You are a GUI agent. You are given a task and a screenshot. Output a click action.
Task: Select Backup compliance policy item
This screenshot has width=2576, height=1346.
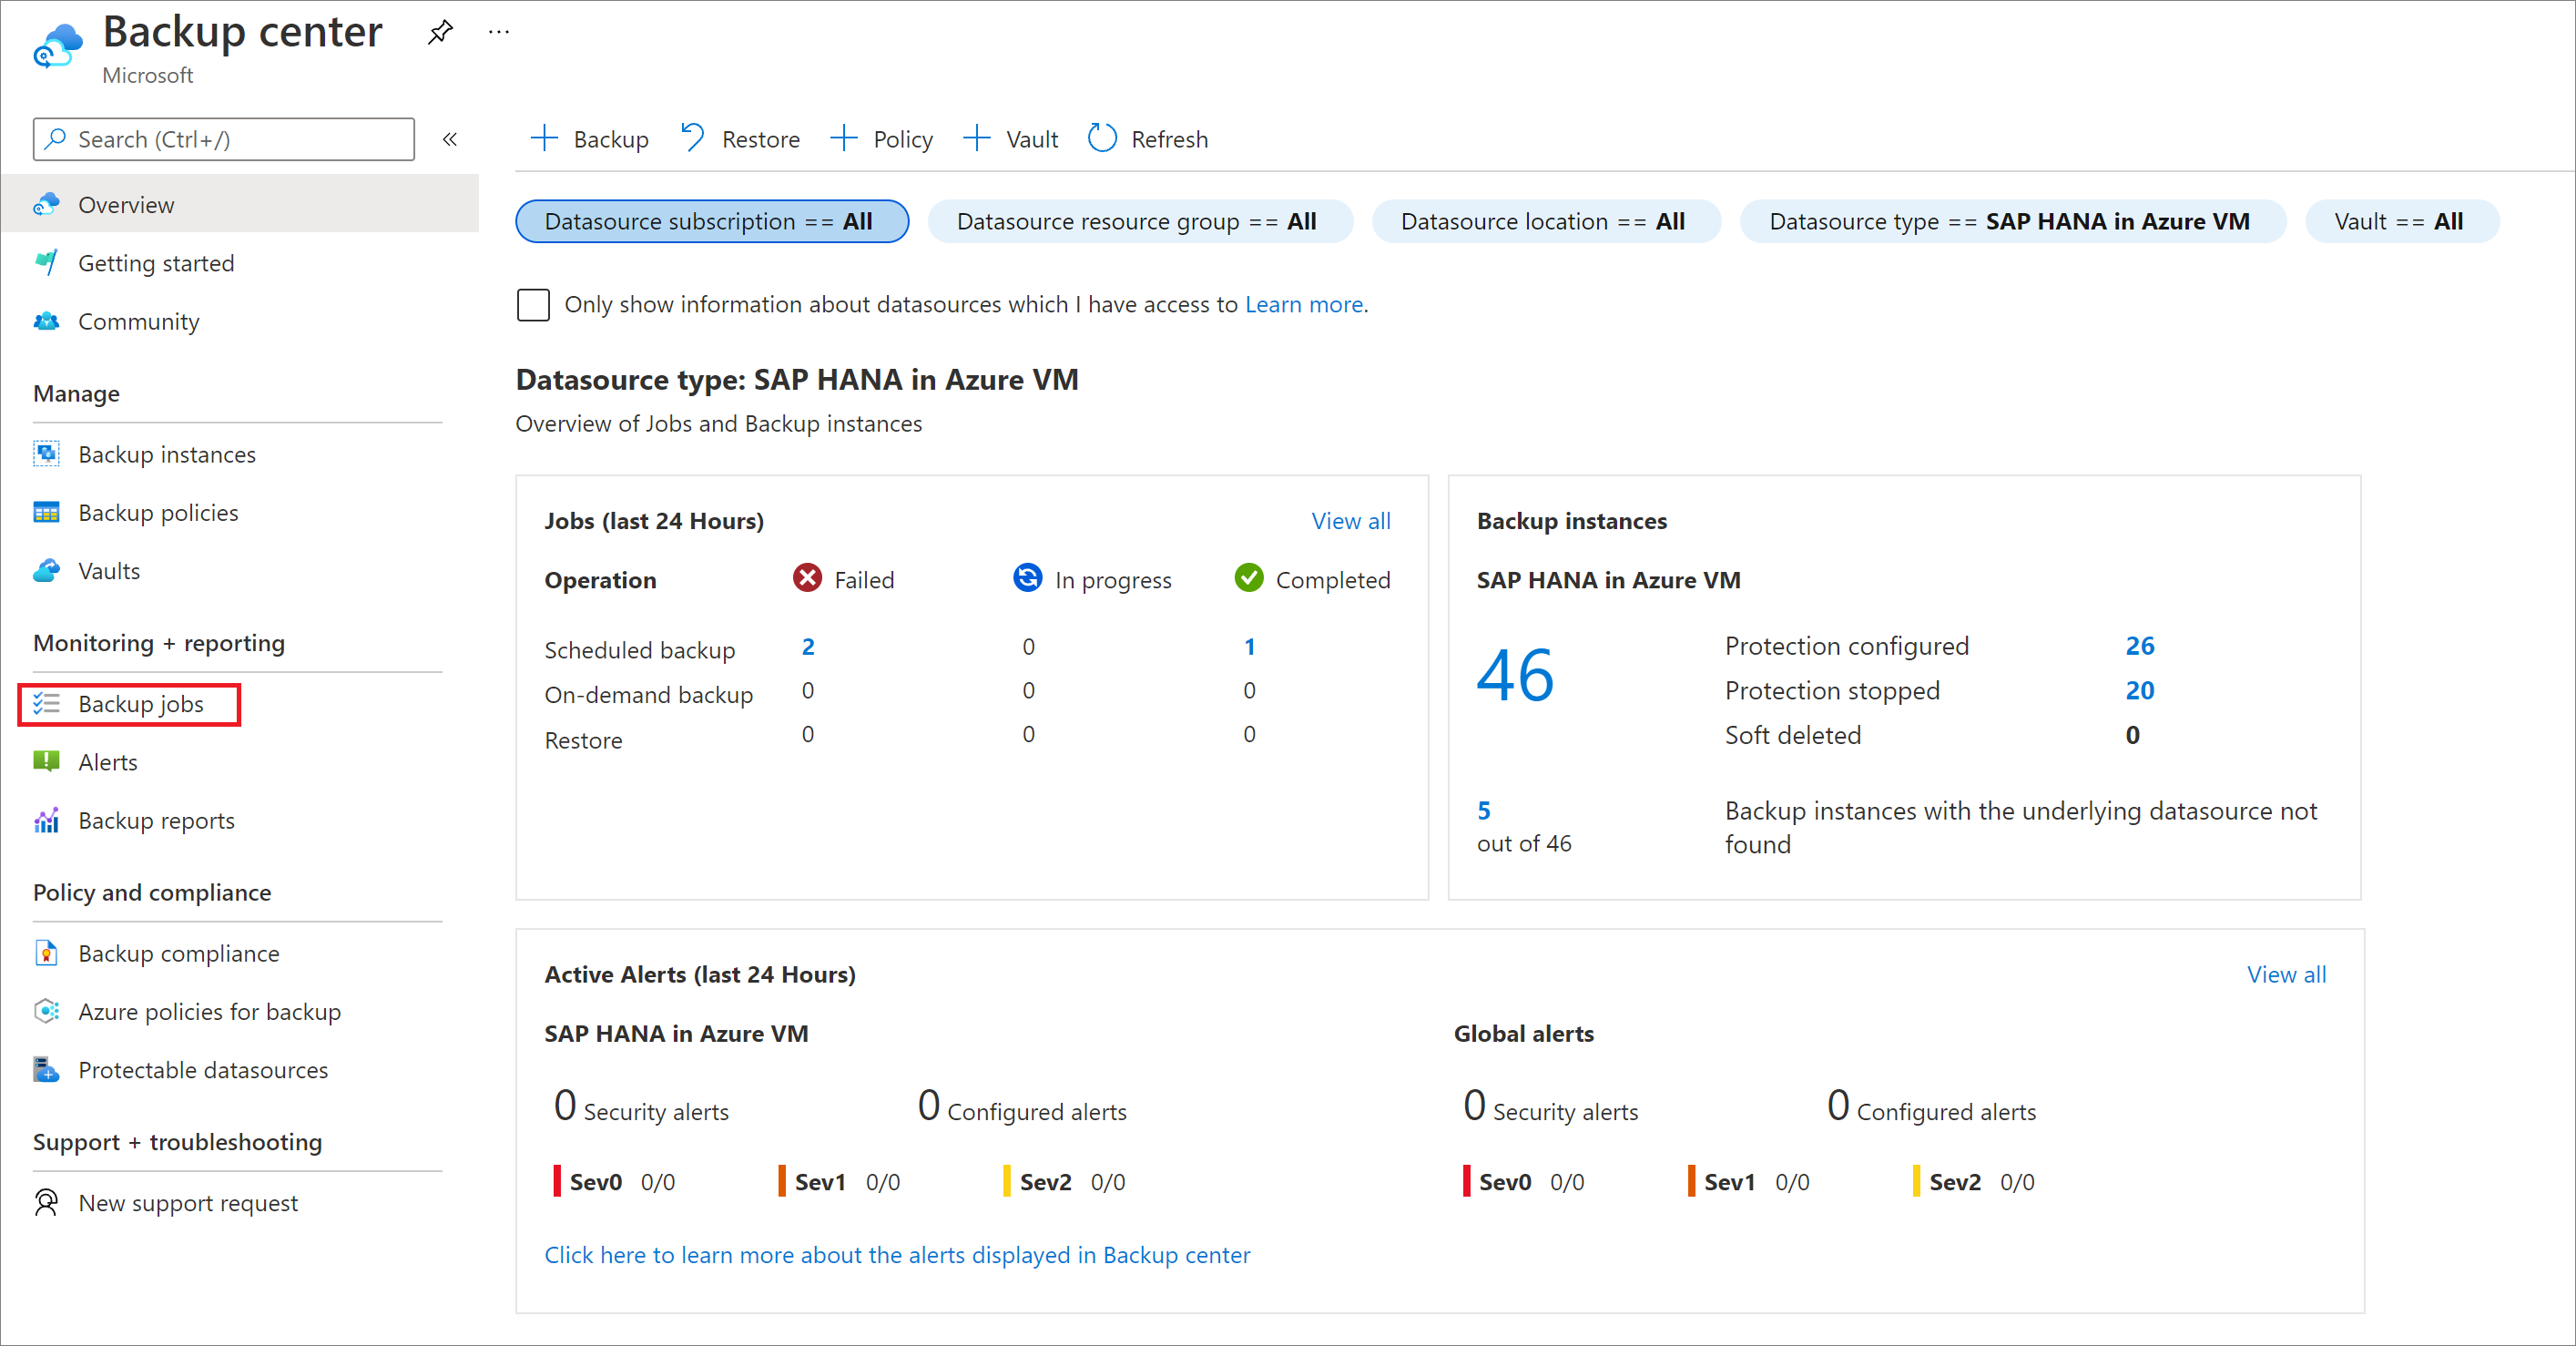[x=178, y=953]
